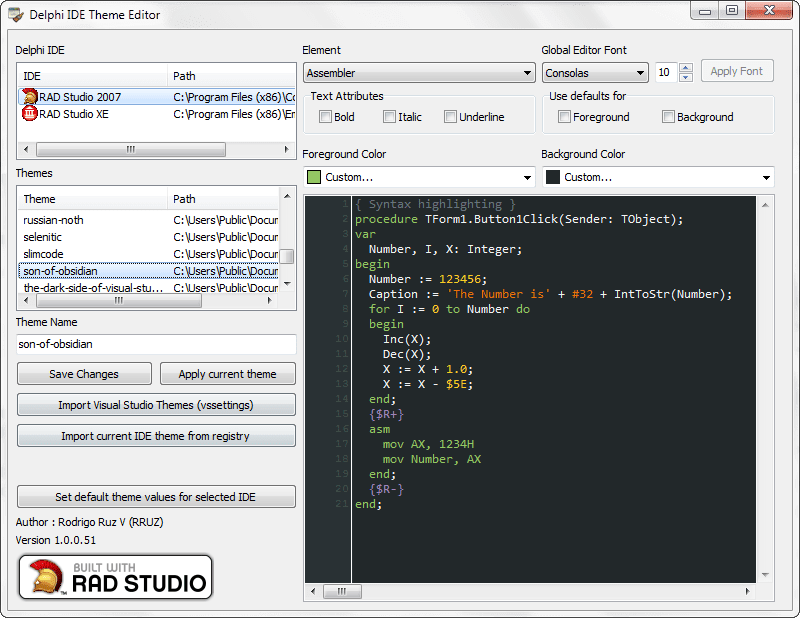
Task: Click the RAD Studio 2007 helmet icon
Action: (x=30, y=96)
